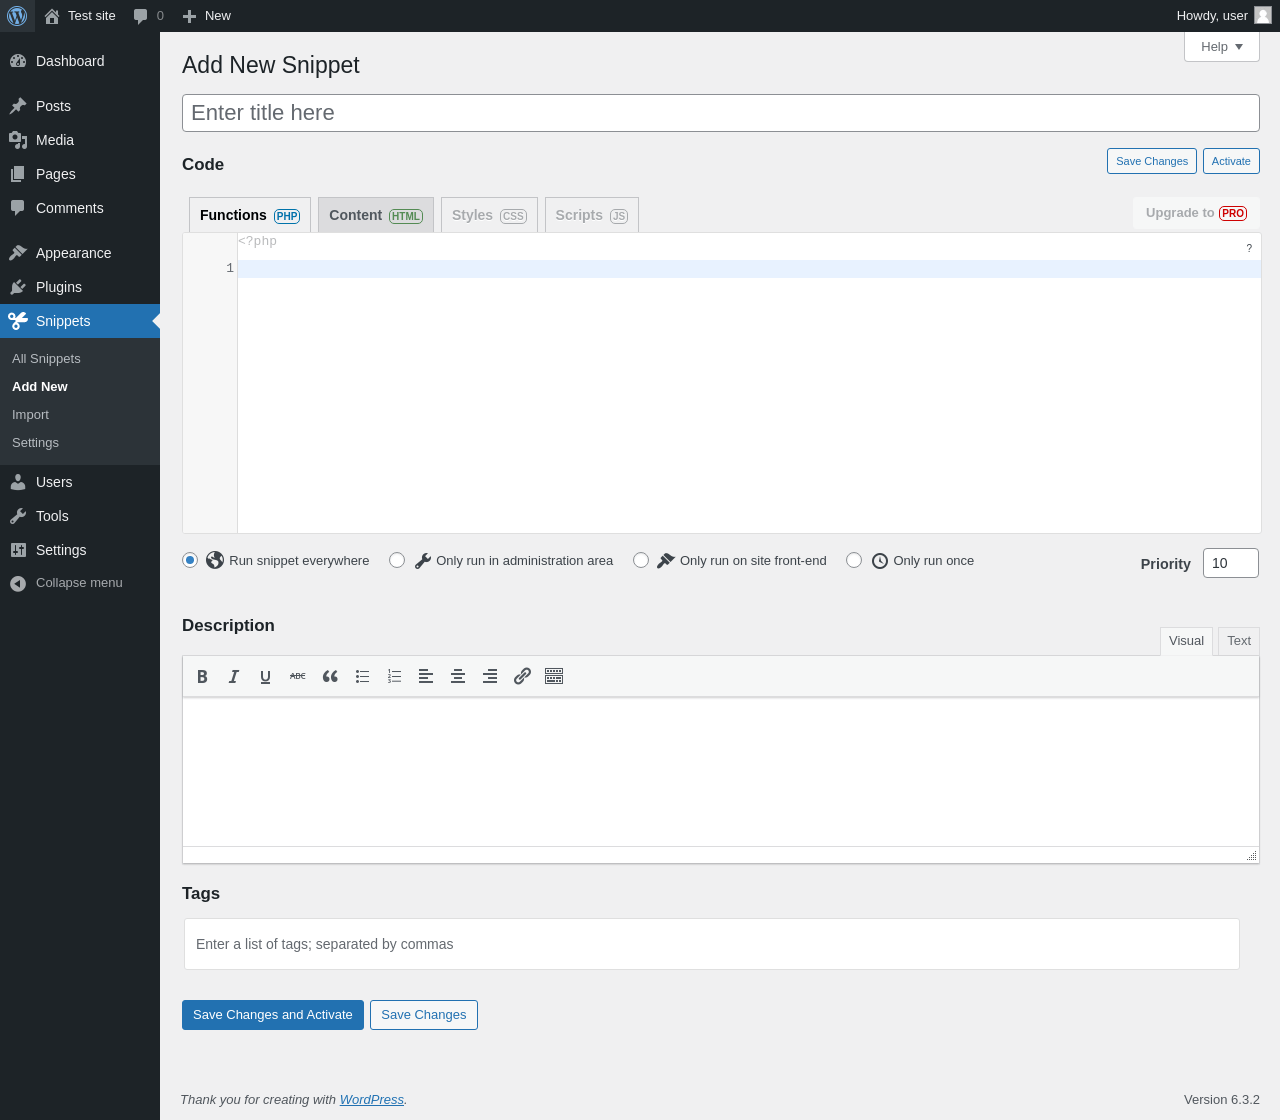Click the tags input field
The height and width of the screenshot is (1120, 1280).
[x=712, y=944]
